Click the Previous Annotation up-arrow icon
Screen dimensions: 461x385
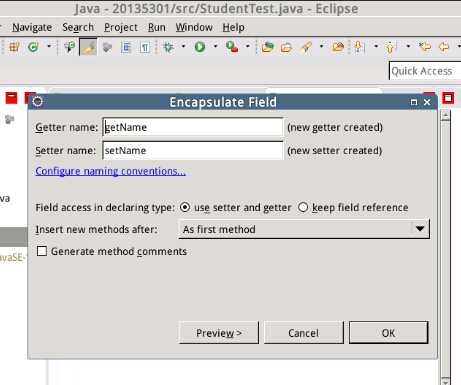[x=390, y=47]
